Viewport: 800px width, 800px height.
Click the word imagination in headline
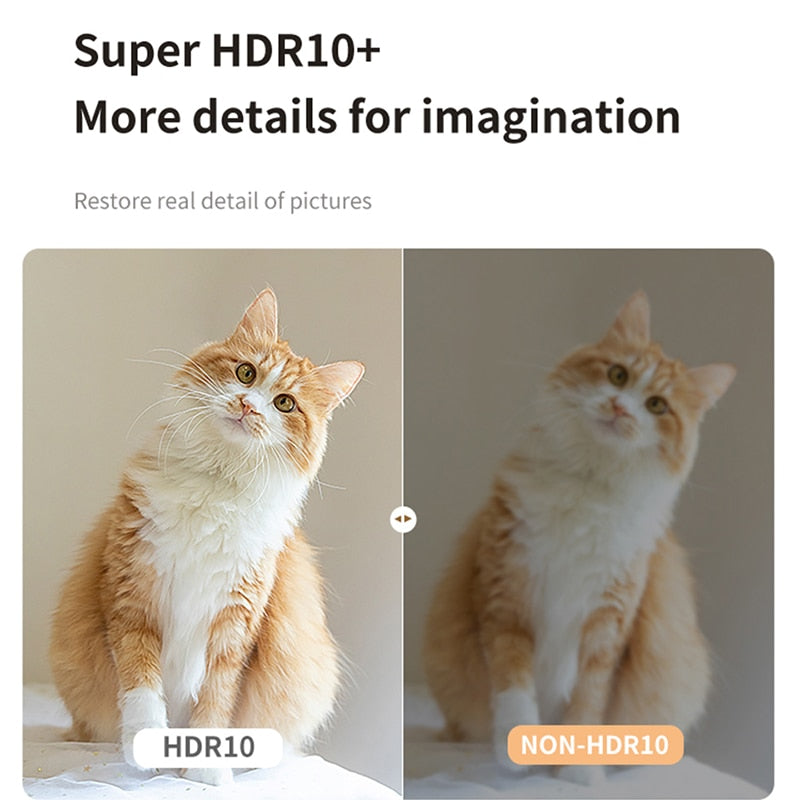point(551,118)
